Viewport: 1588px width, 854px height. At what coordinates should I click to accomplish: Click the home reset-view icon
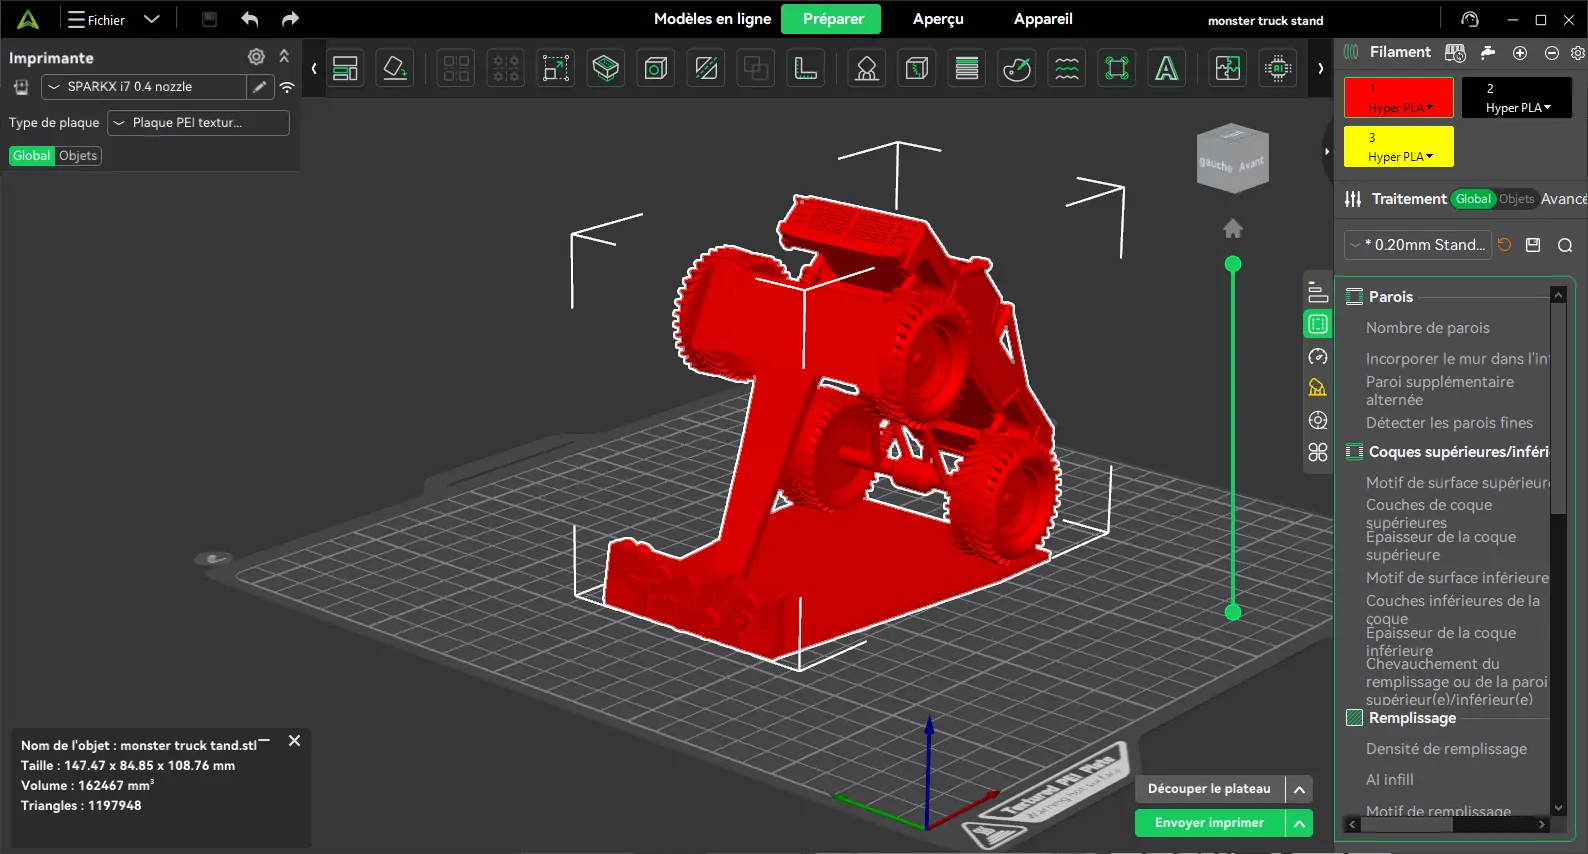(1233, 229)
